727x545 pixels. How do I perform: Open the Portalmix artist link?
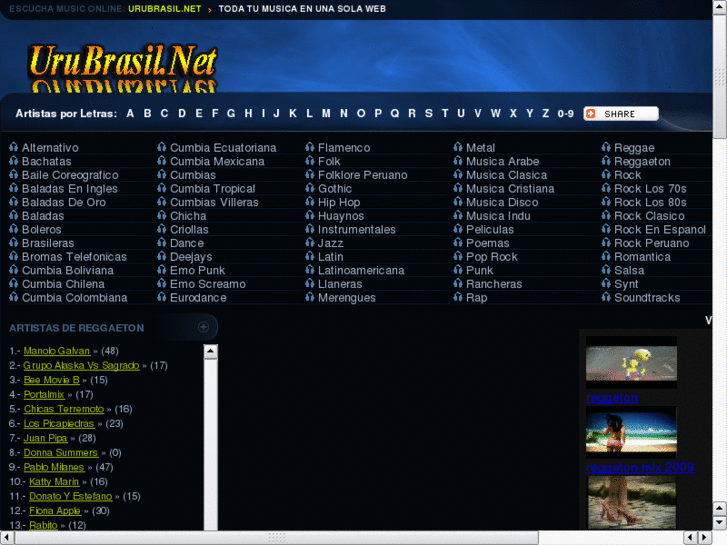(x=44, y=394)
